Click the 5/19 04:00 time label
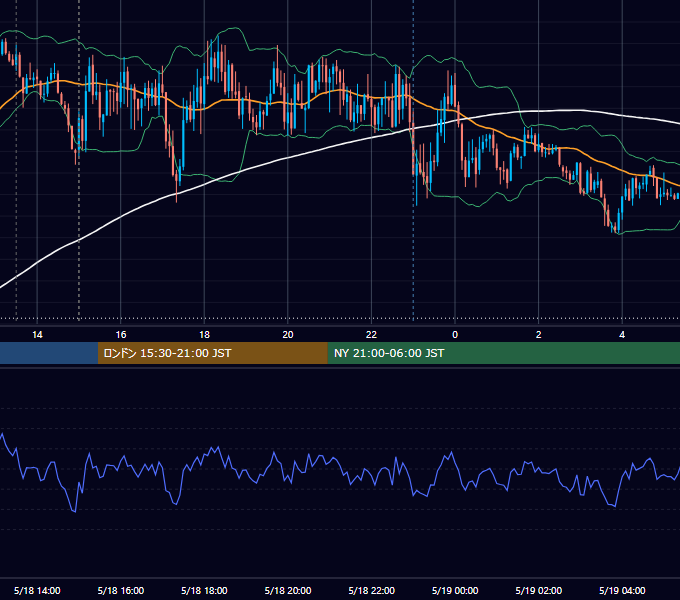 622,590
